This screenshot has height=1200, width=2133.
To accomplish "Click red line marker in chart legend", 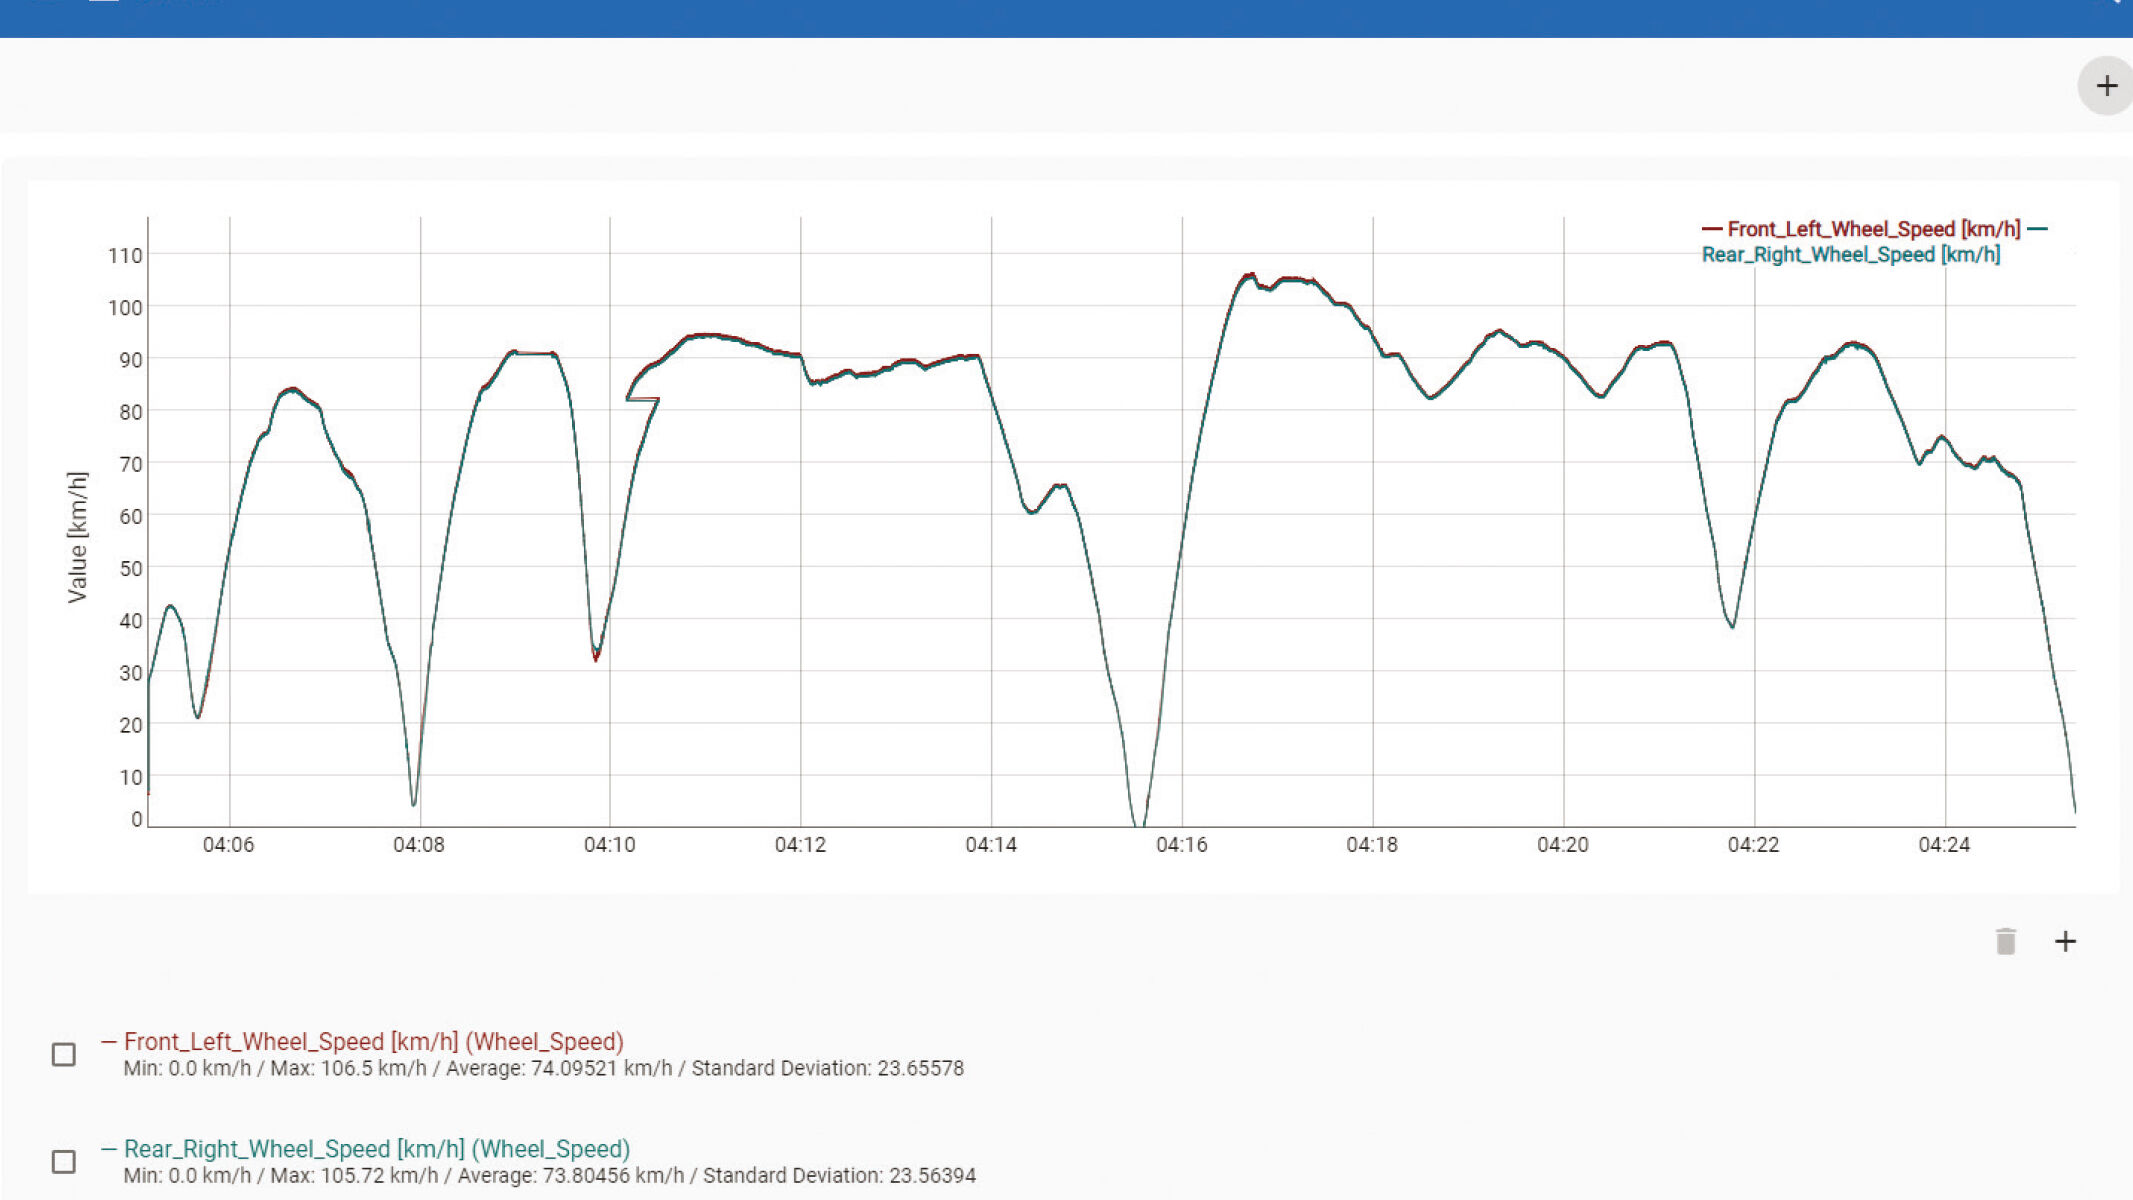I will [x=1711, y=229].
